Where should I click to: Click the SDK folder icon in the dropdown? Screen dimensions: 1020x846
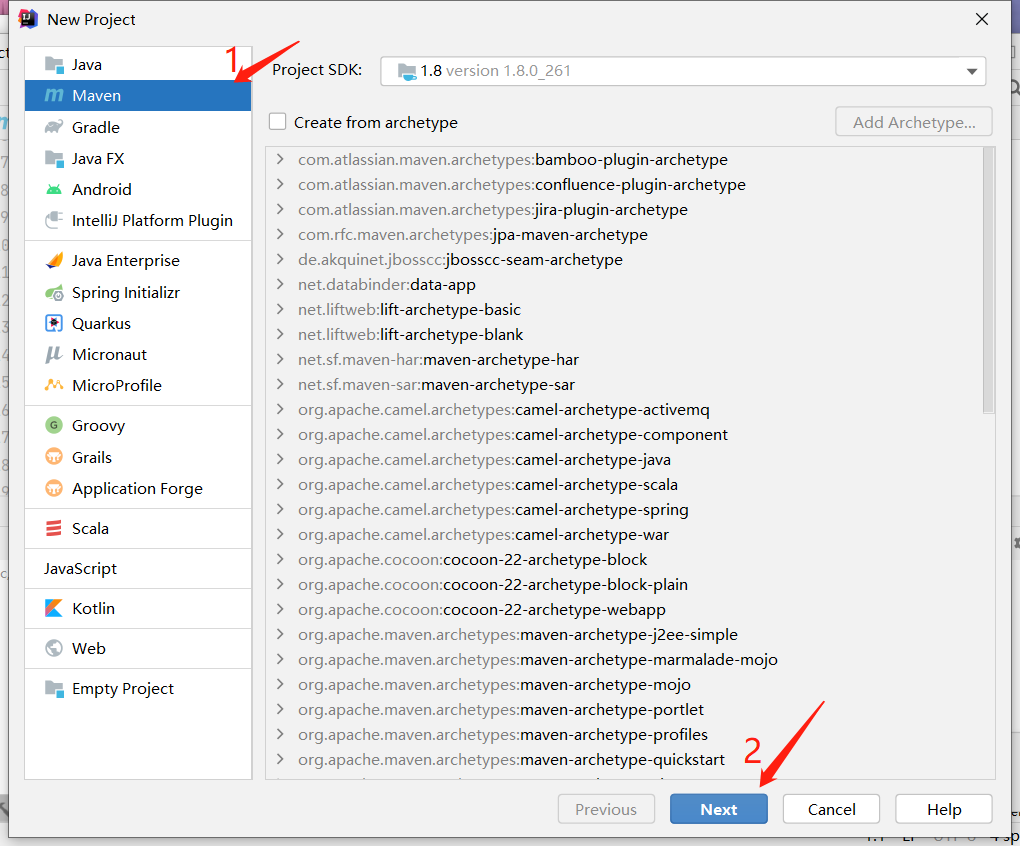[x=407, y=72]
